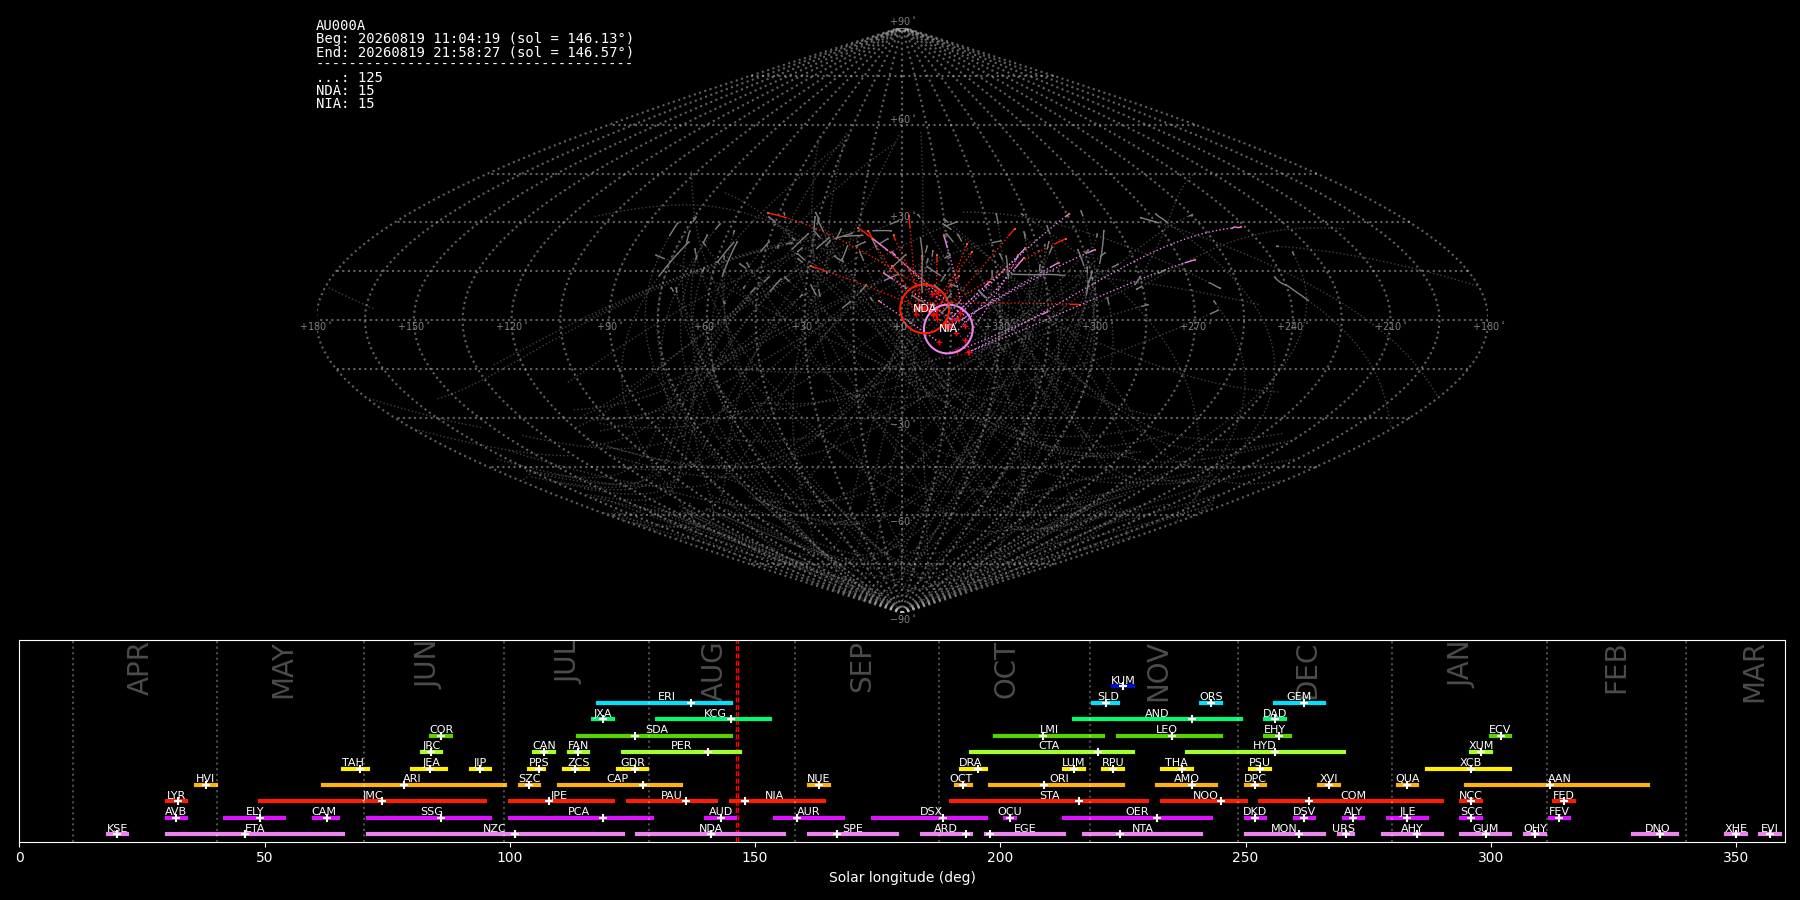Select the PER shower bar in timeline

pos(681,752)
